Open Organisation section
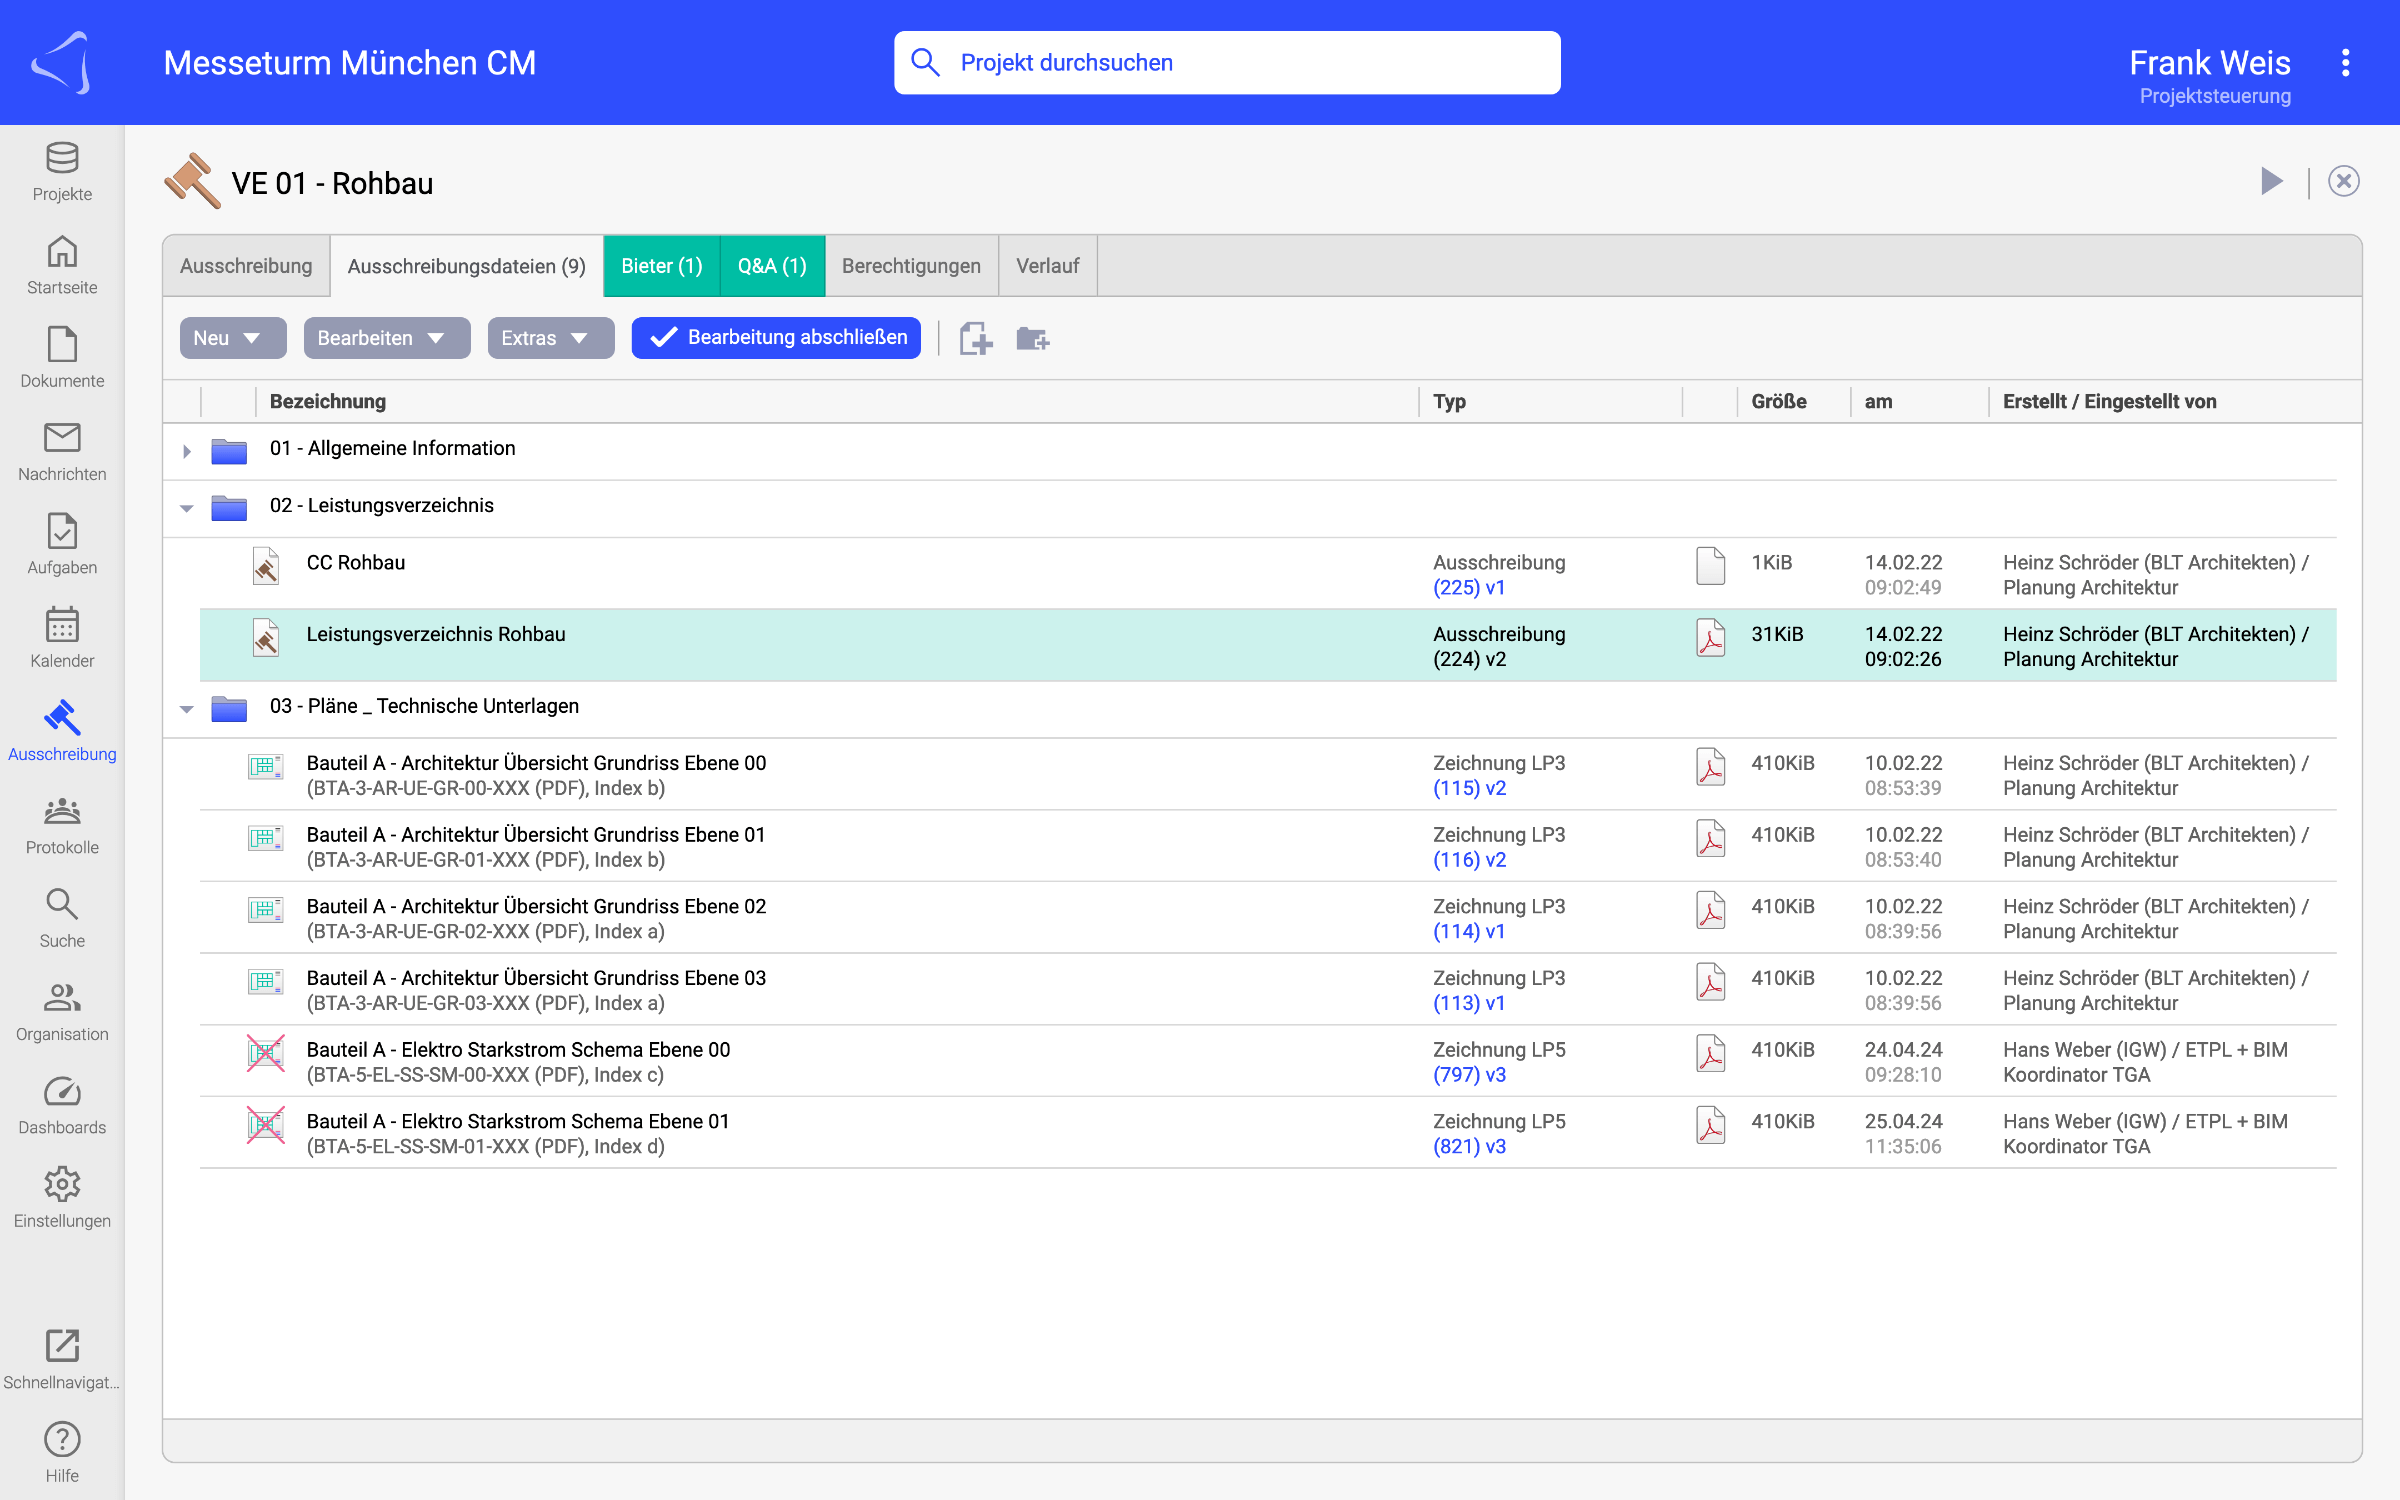Image resolution: width=2400 pixels, height=1500 pixels. 62,1012
